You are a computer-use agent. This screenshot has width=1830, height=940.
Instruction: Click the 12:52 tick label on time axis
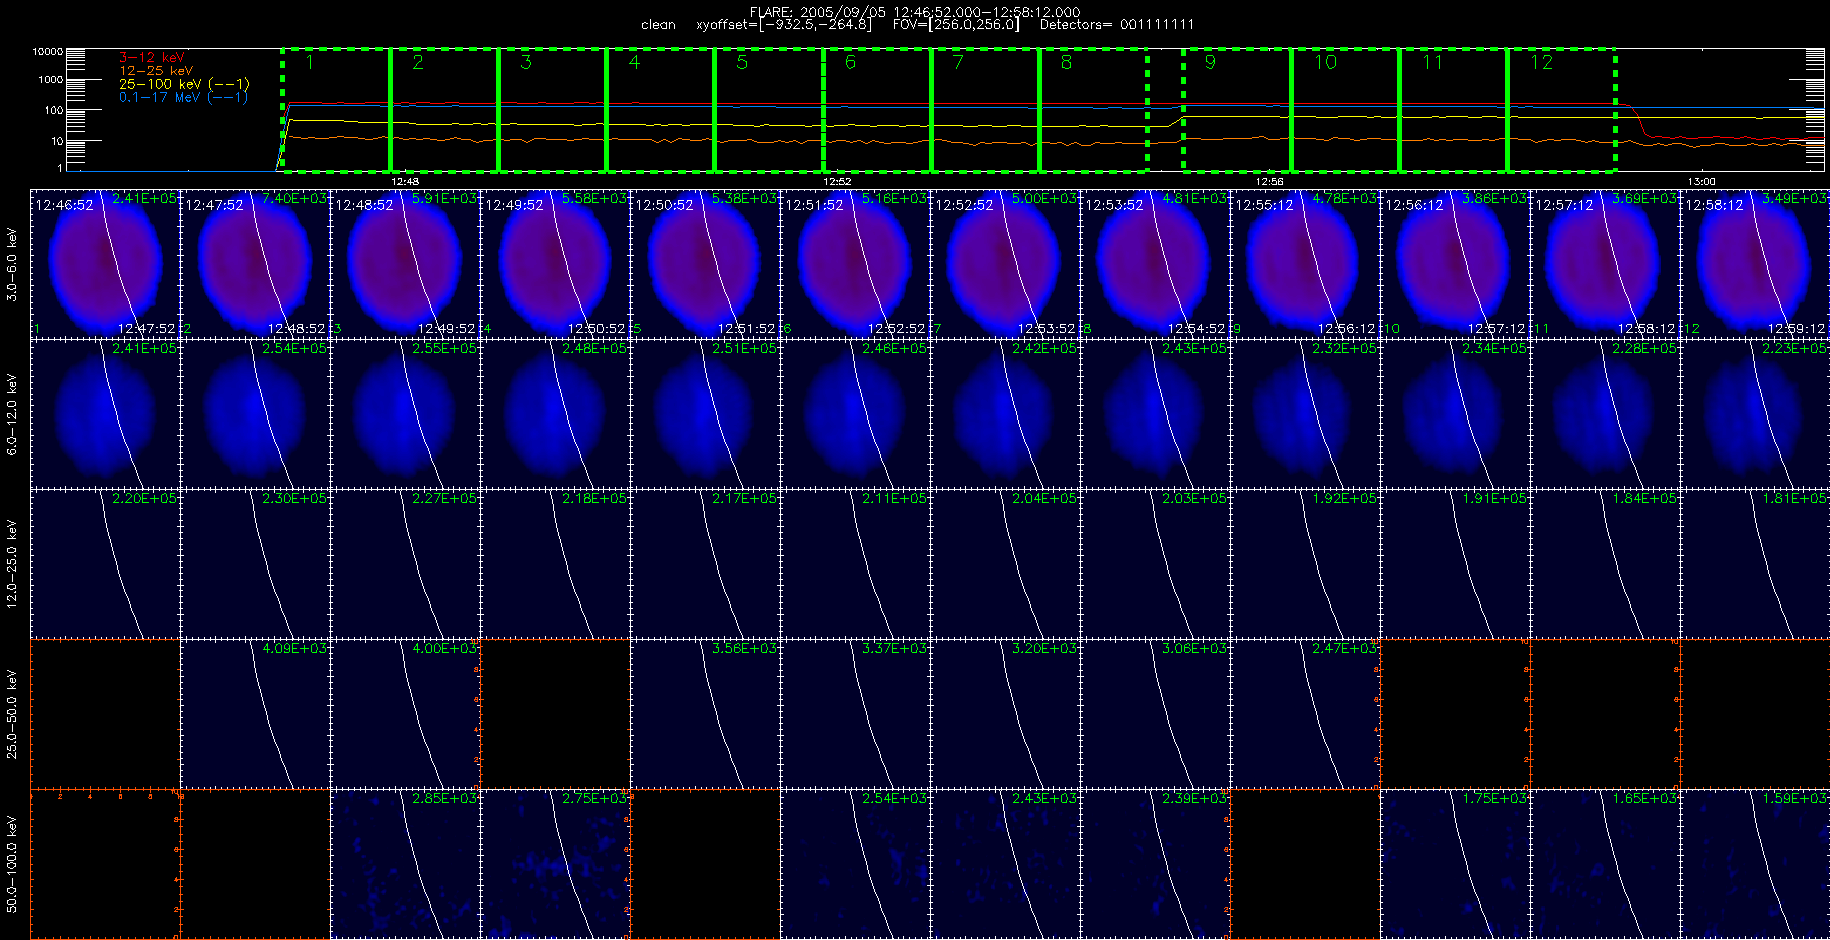pos(837,182)
